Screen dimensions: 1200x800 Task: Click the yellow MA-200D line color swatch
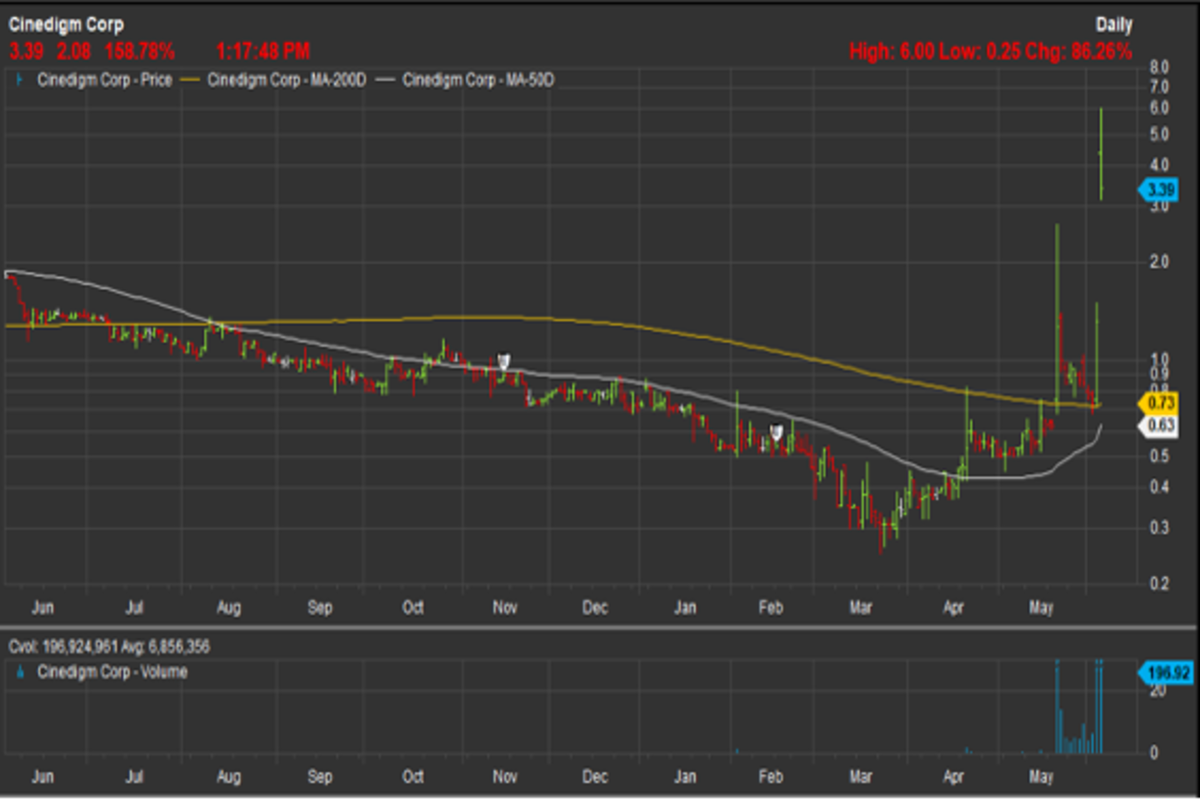coord(192,80)
